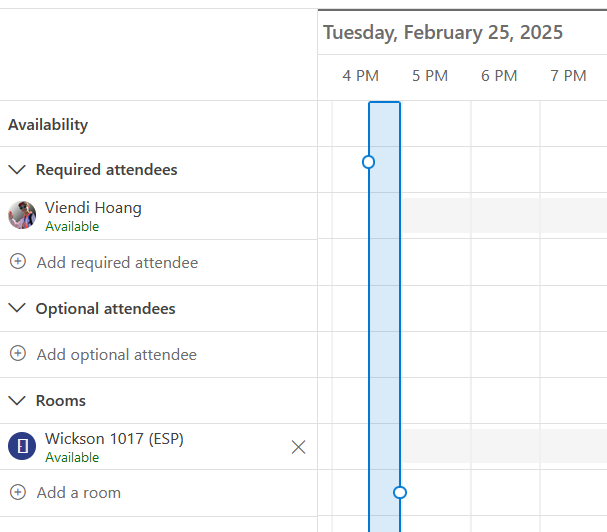The height and width of the screenshot is (532, 607).
Task: Click plus icon beside Add optional attendee
Action: tap(17, 354)
